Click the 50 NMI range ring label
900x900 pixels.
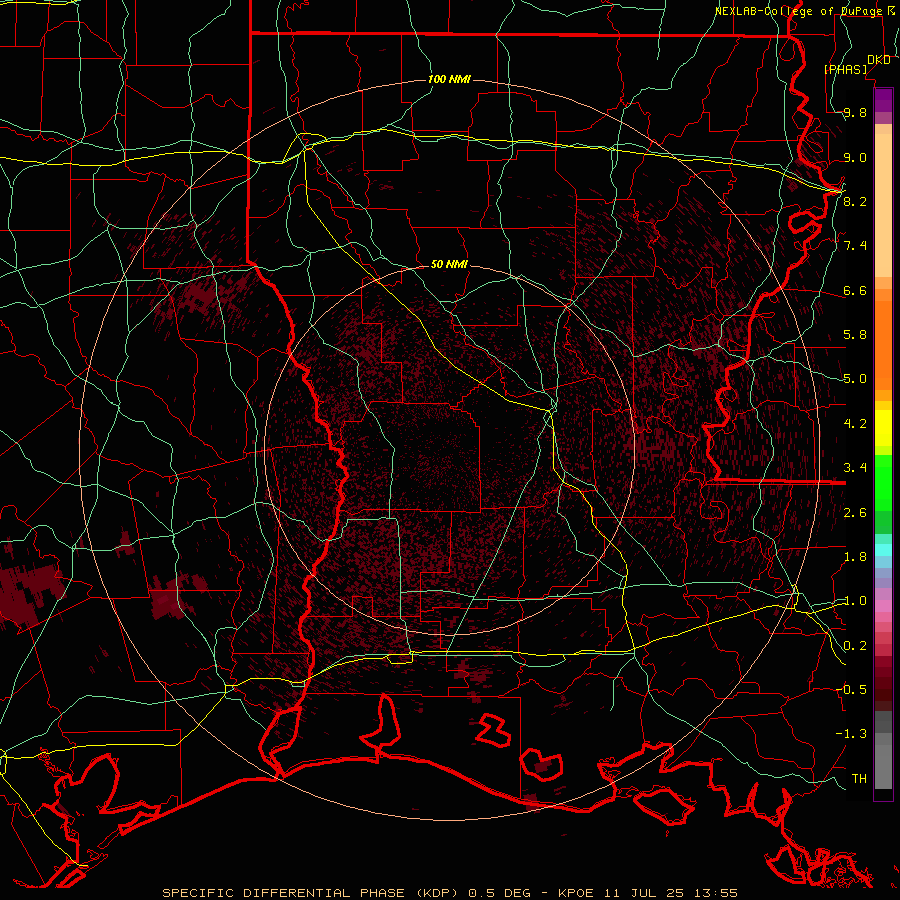click(x=449, y=264)
